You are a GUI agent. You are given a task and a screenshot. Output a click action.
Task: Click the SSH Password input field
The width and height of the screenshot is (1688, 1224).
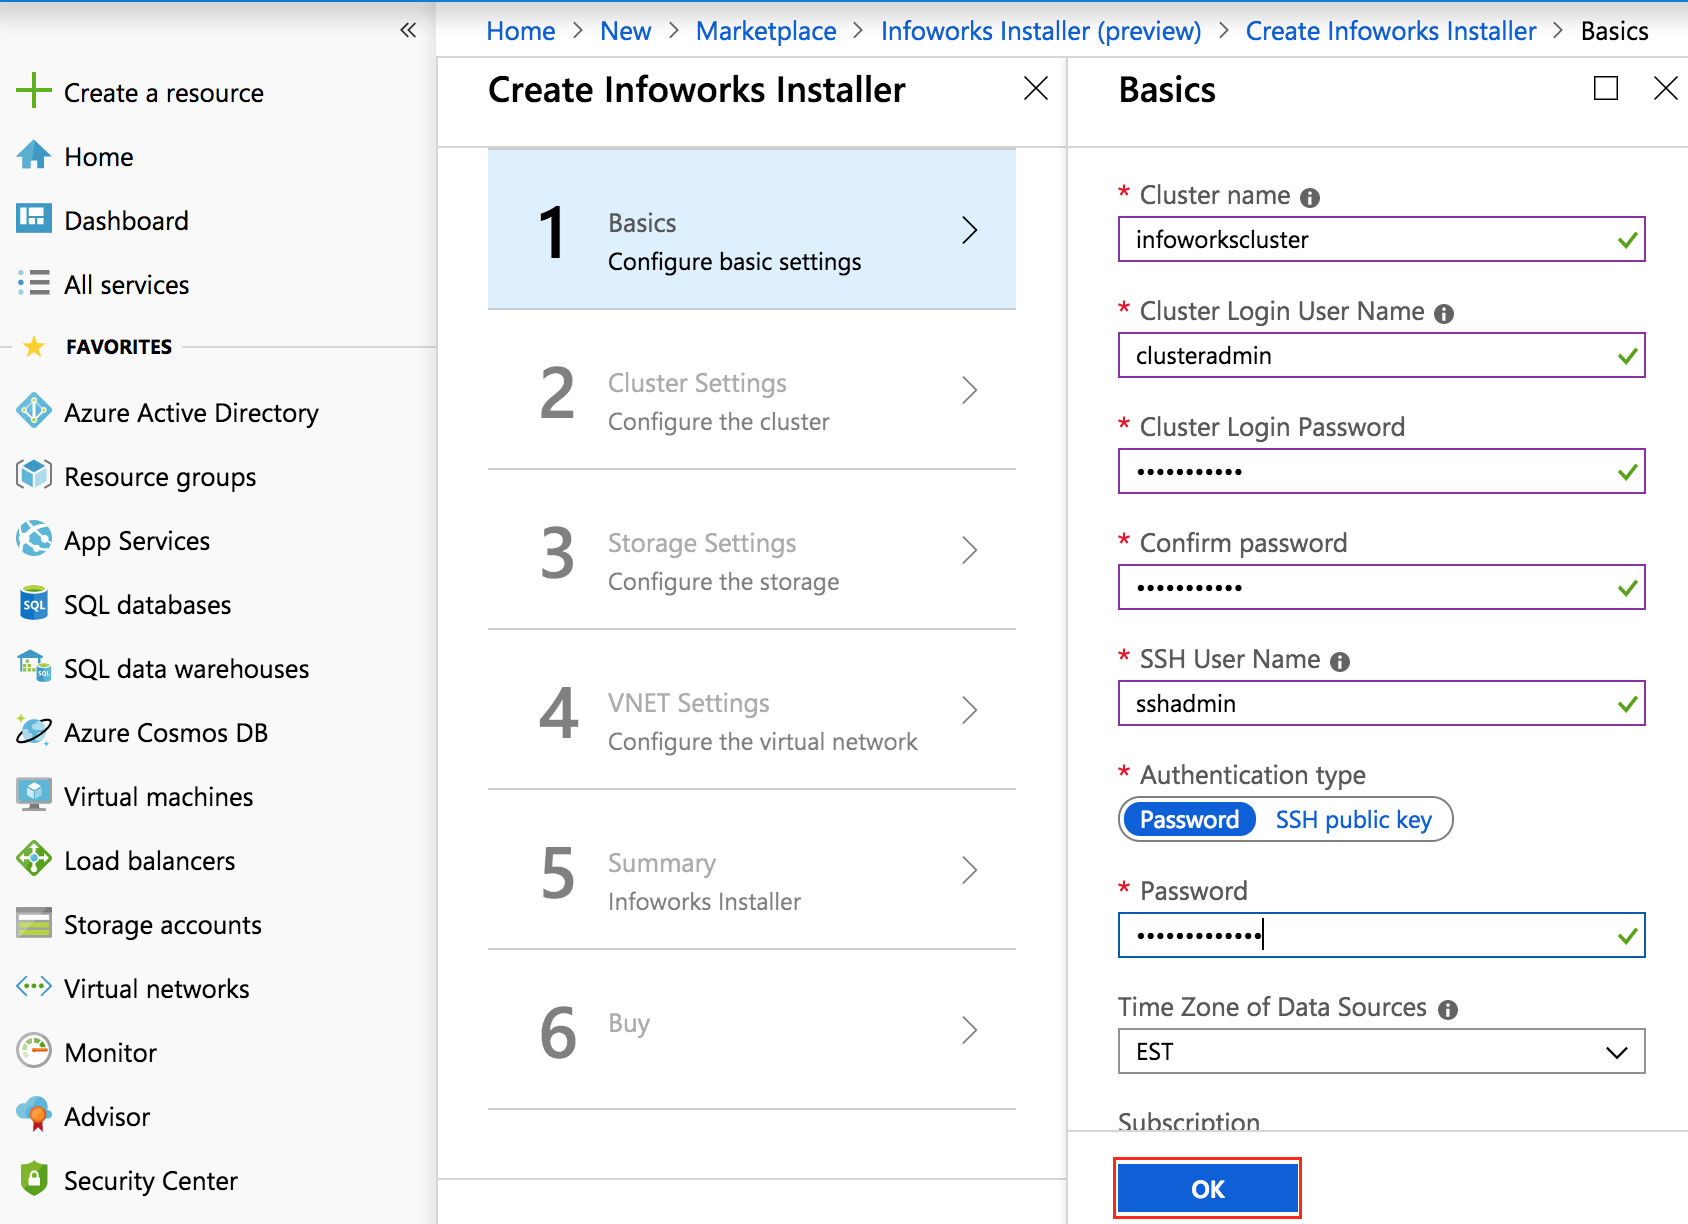click(x=1381, y=936)
